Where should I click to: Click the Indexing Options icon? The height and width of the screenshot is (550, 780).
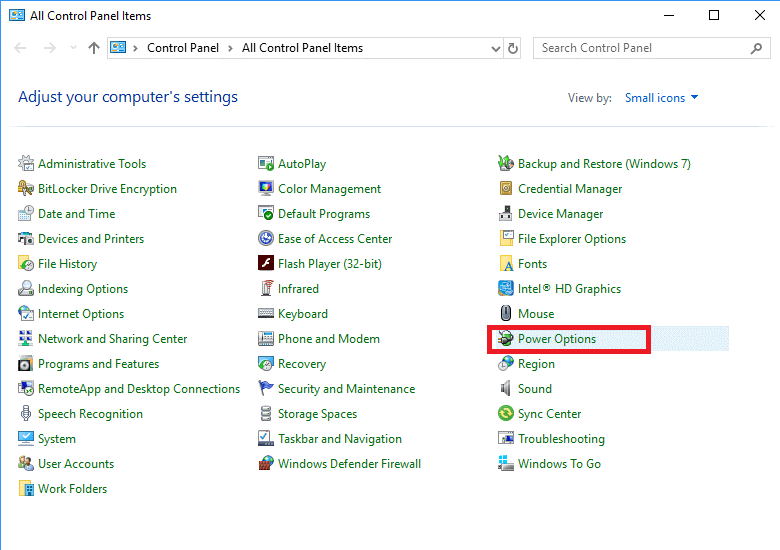click(26, 288)
